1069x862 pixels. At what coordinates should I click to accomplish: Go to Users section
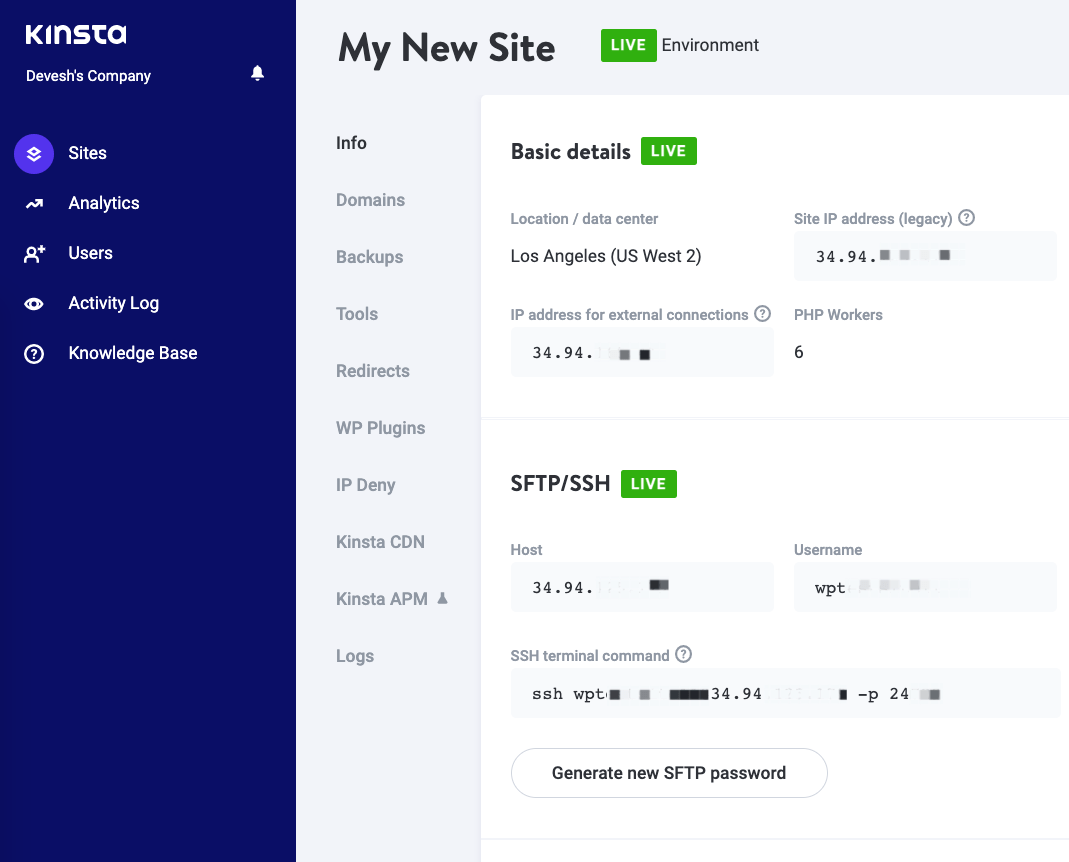pos(91,253)
